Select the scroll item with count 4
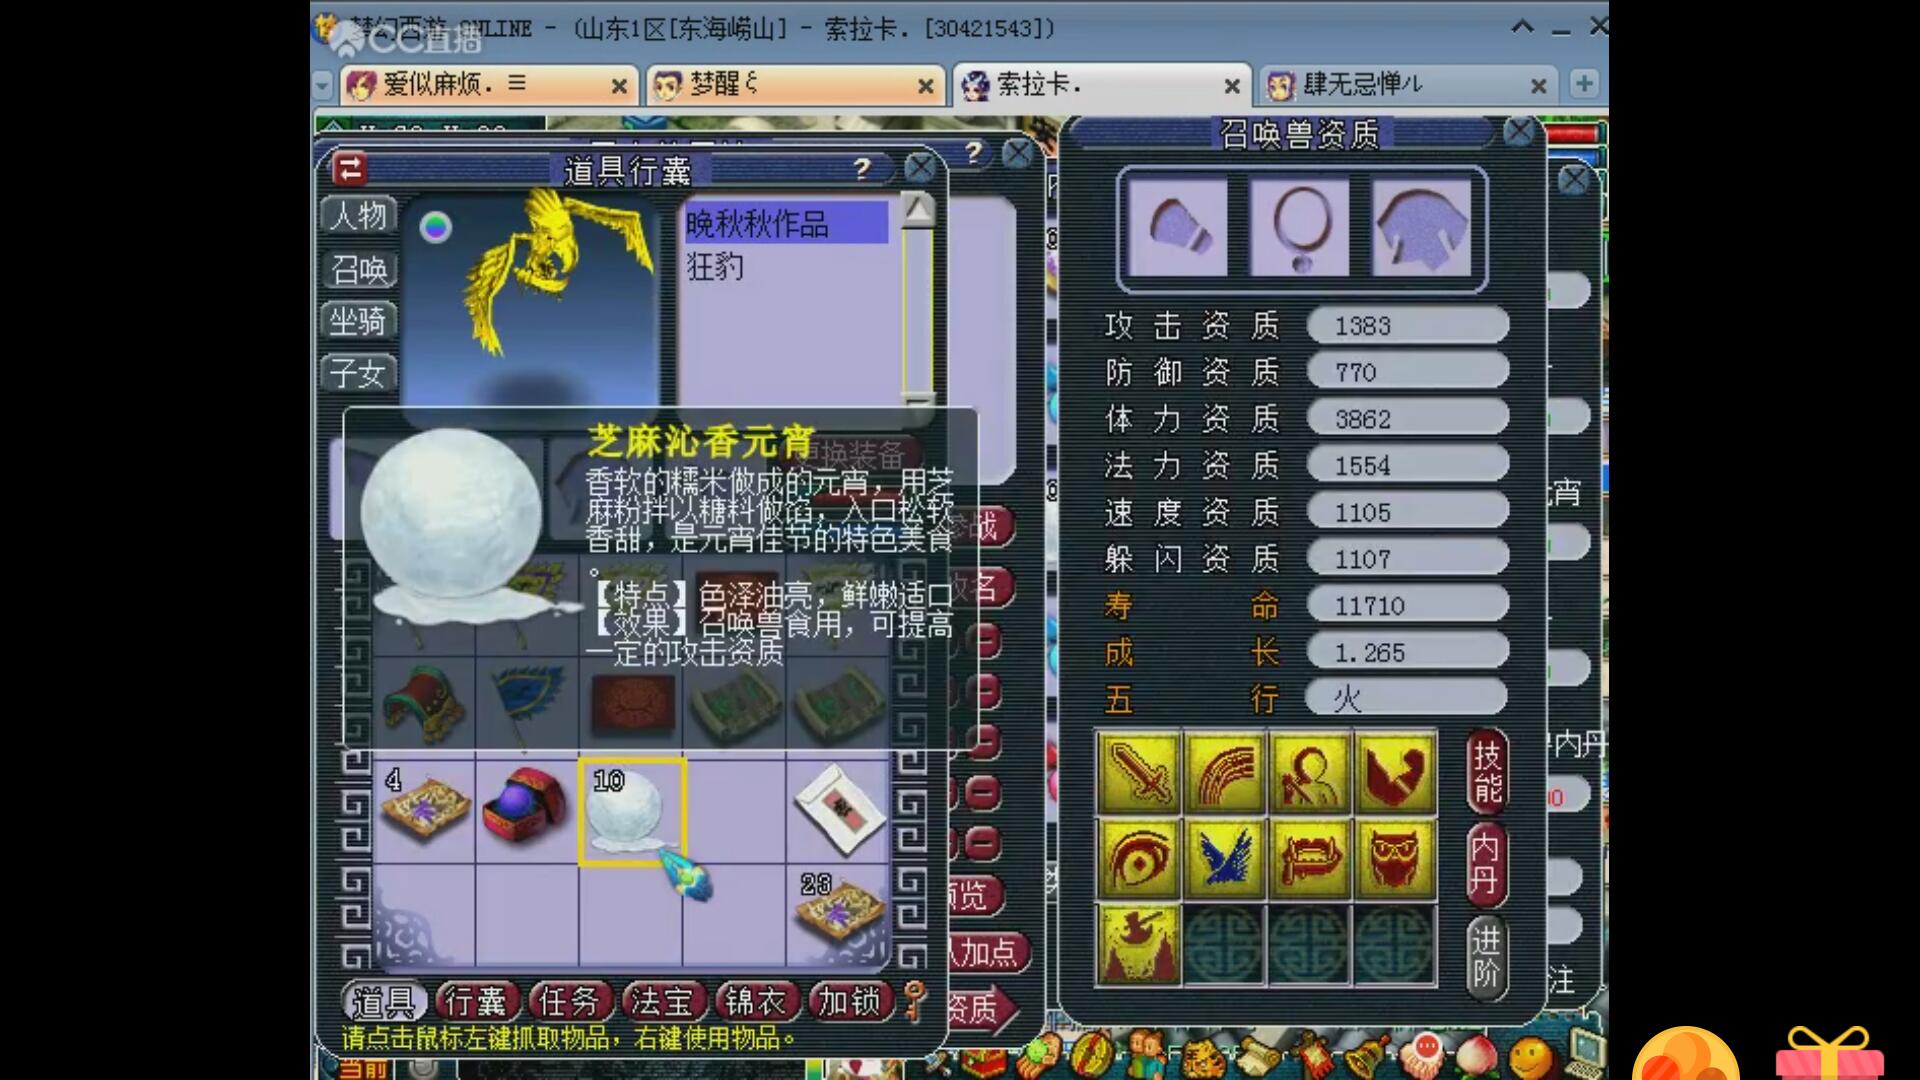 pos(424,811)
